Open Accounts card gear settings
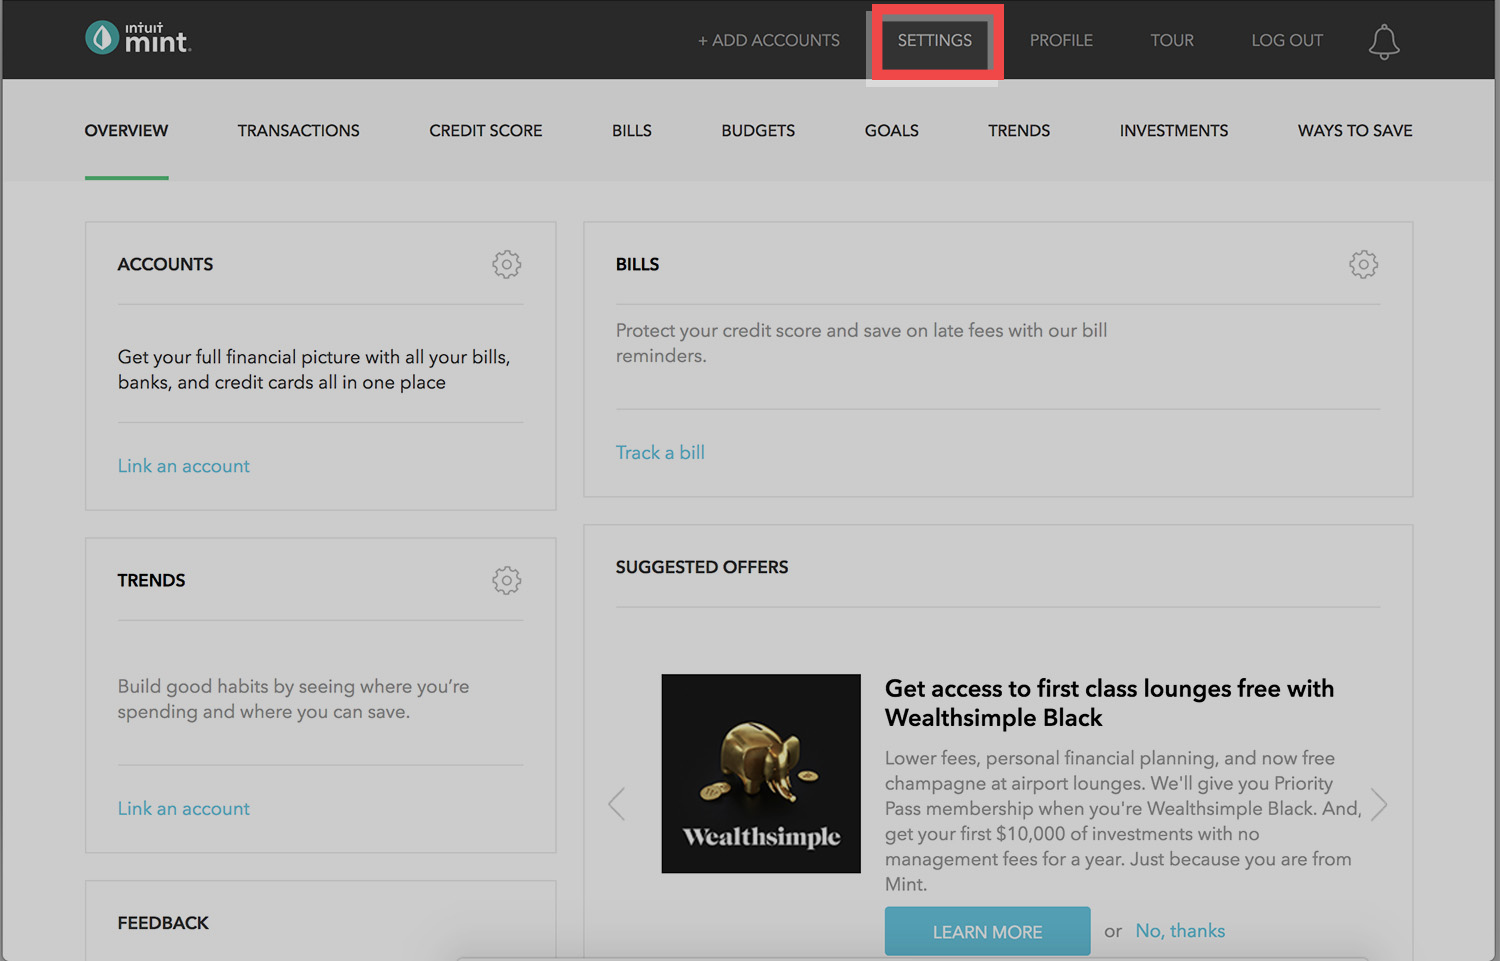 507,264
